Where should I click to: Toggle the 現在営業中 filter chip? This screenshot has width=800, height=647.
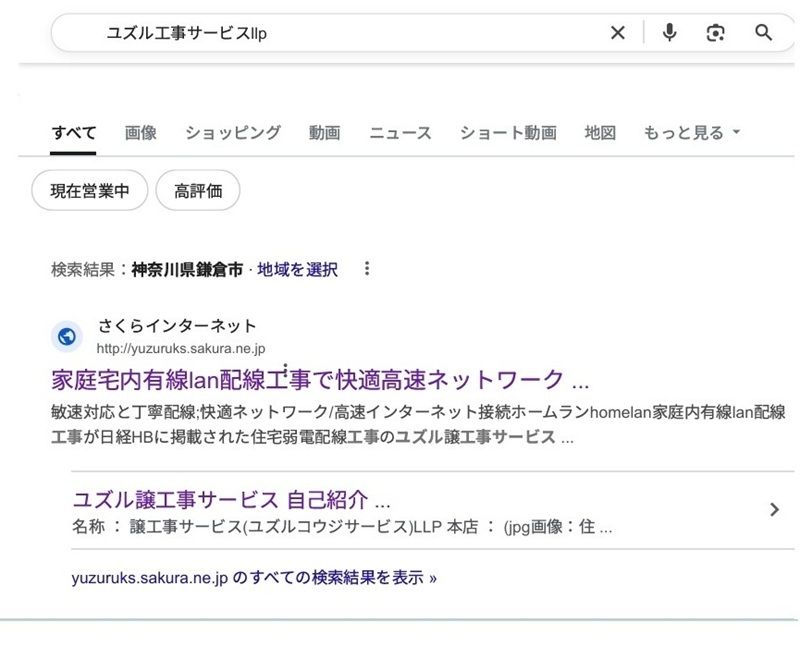[x=89, y=190]
